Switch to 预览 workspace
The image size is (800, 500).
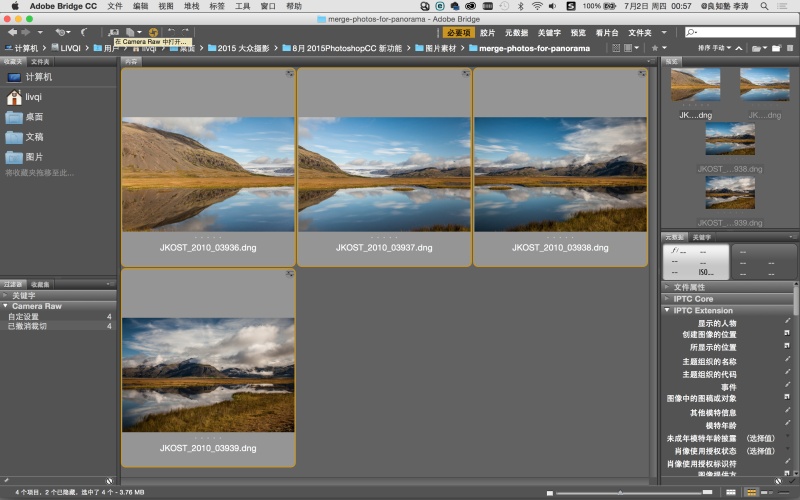click(578, 33)
